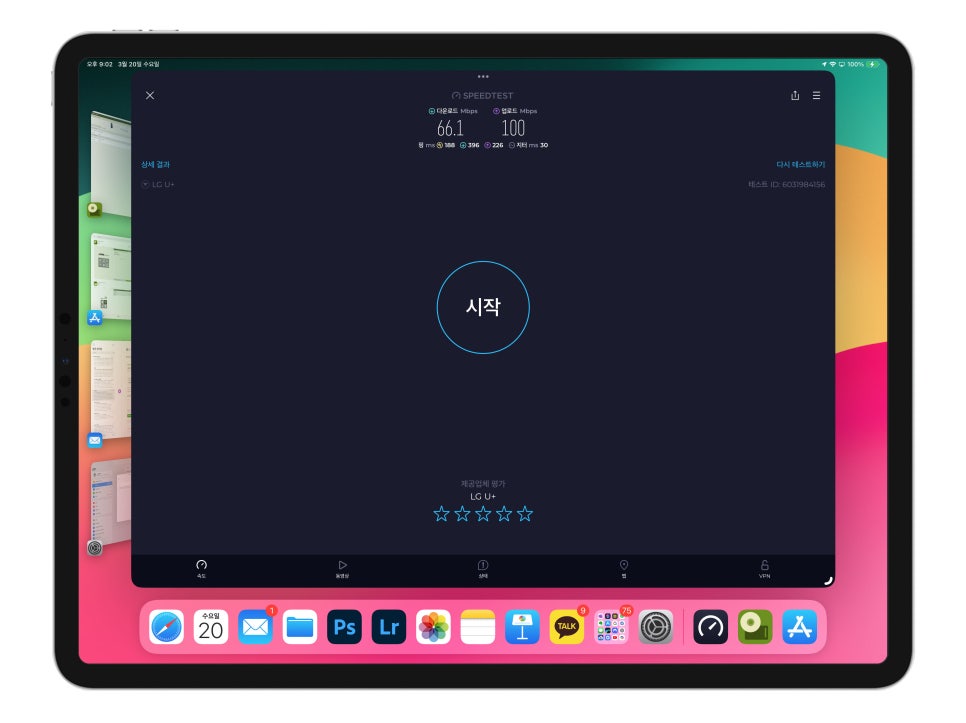Screen dimensions: 966x723
Task: Open Safari from the dock
Action: (166, 627)
